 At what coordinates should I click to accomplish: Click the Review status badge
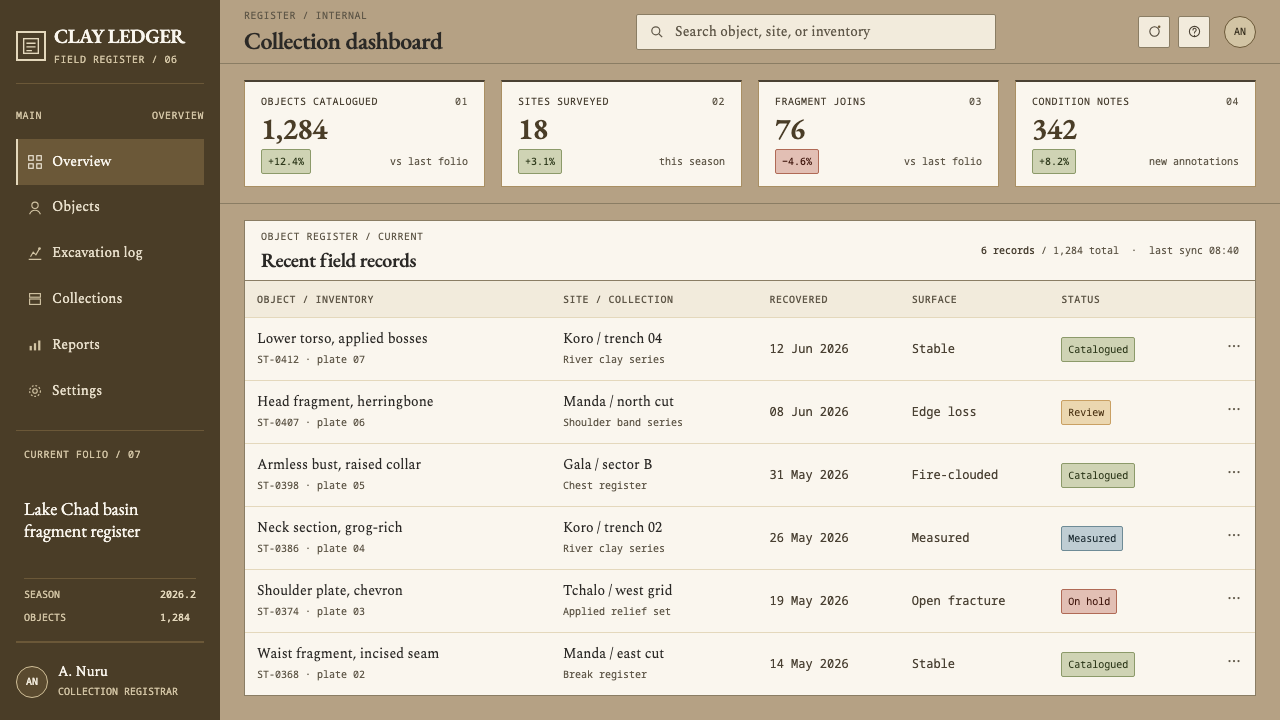coord(1086,413)
